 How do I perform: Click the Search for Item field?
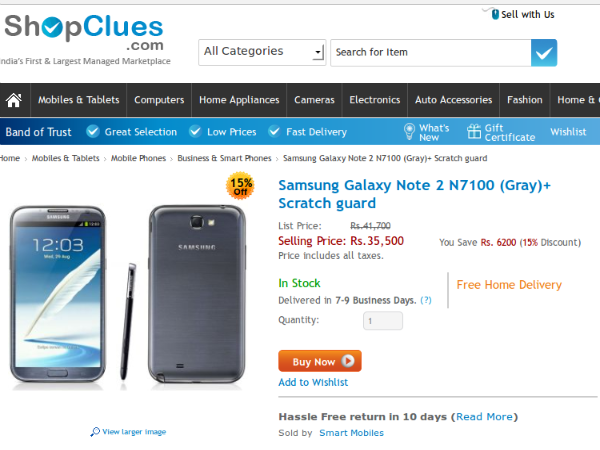pos(430,52)
